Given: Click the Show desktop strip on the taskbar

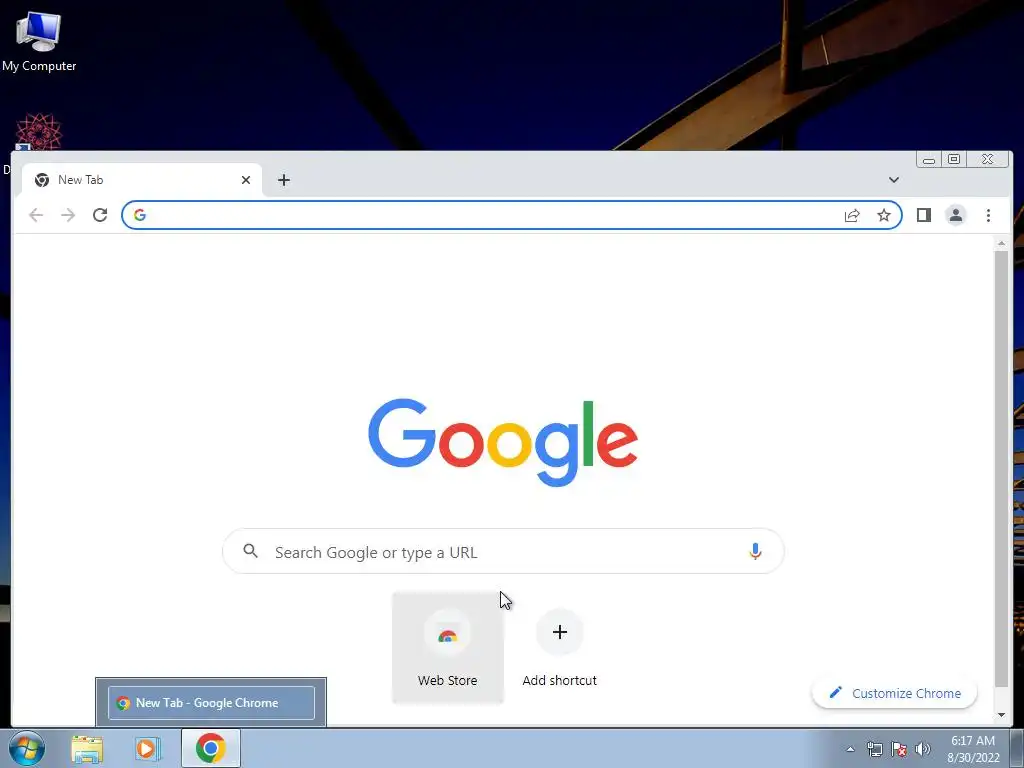Looking at the screenshot, I should pyautogui.click(x=1017, y=748).
